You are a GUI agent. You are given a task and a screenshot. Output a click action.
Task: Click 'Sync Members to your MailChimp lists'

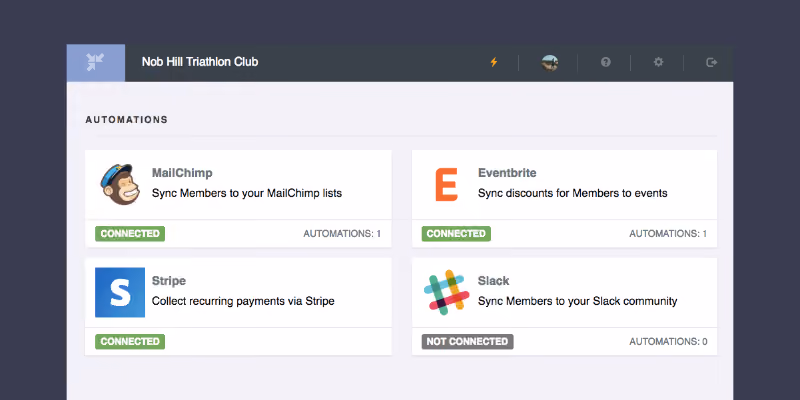click(x=247, y=193)
